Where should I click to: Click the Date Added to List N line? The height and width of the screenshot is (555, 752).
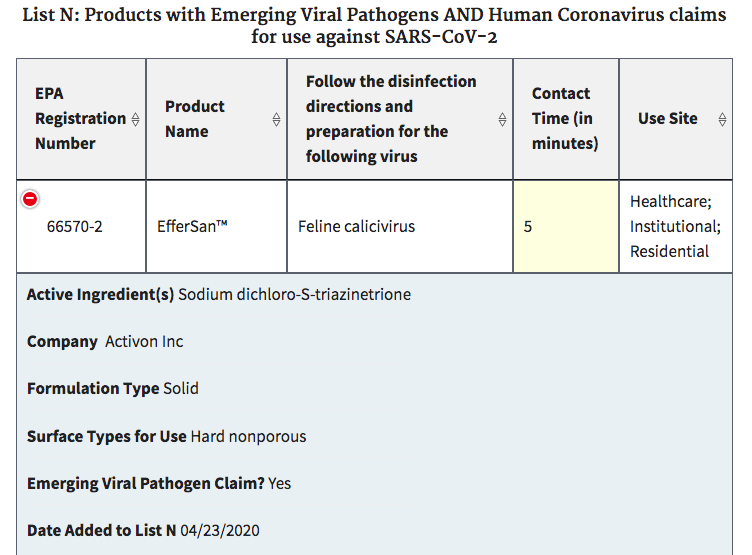coord(143,530)
